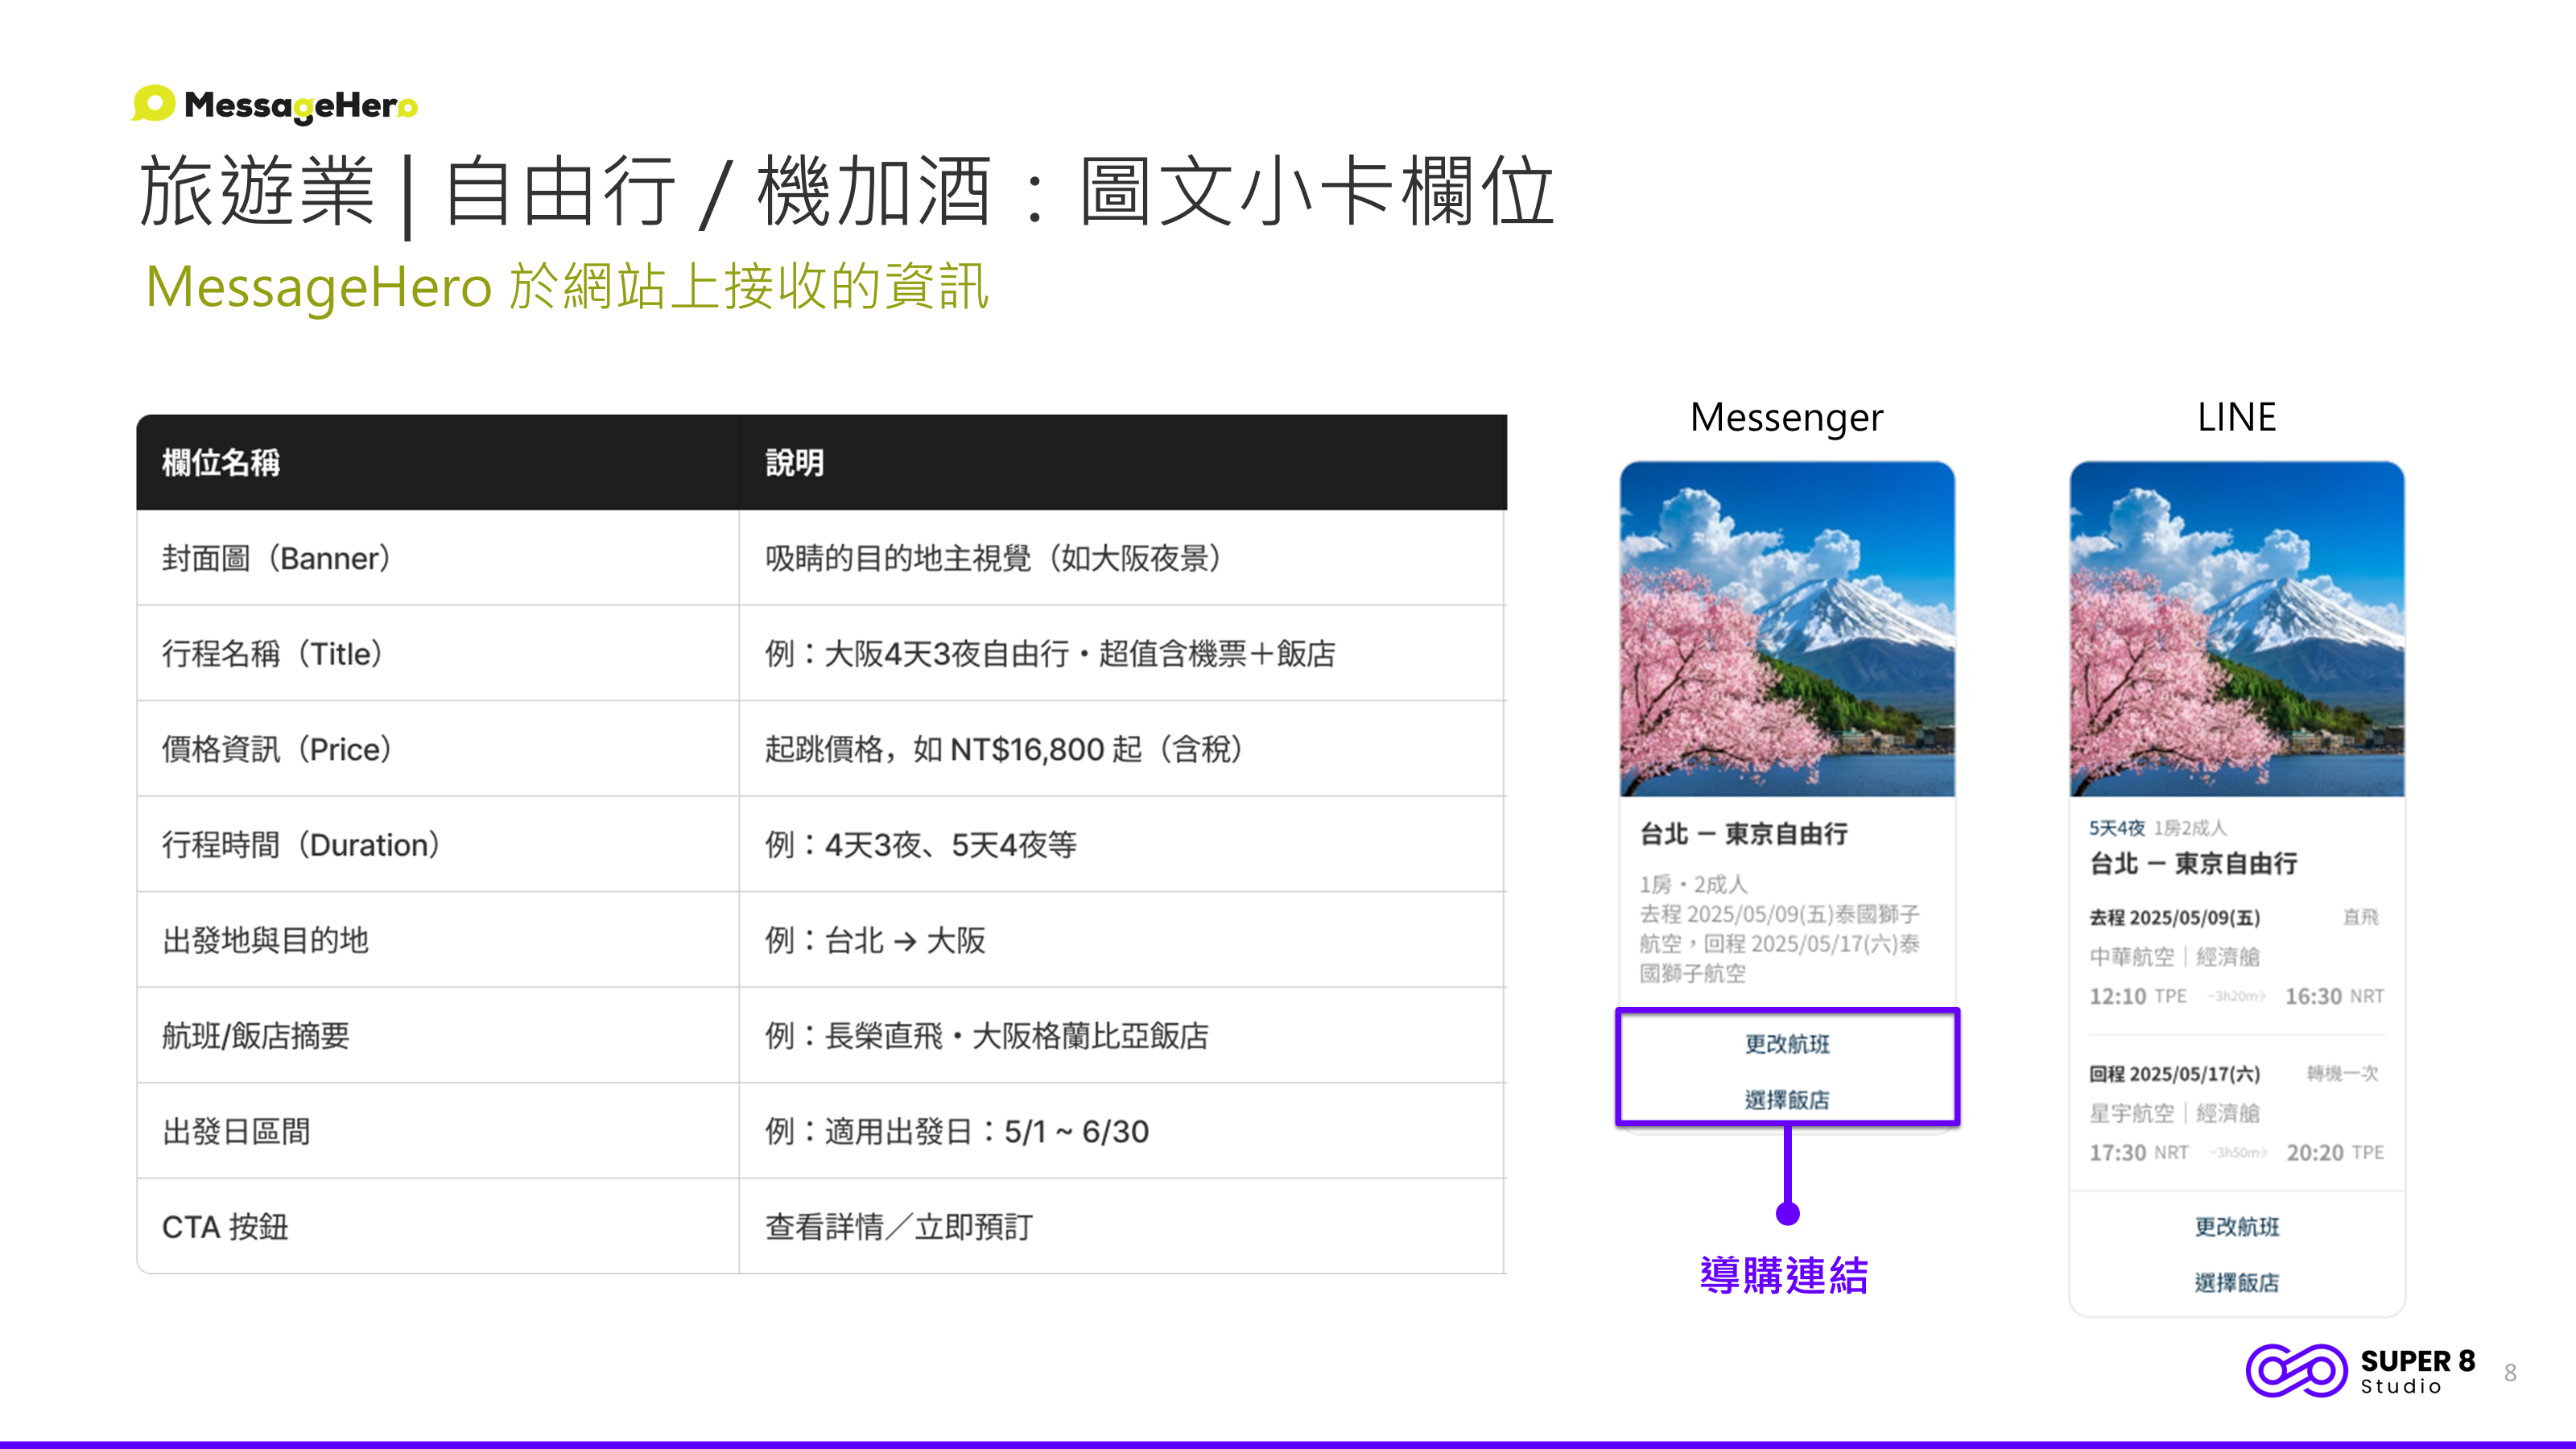Click the description 例：4天3夜、5天4夜等
This screenshot has height=1449, width=2576.
(921, 845)
